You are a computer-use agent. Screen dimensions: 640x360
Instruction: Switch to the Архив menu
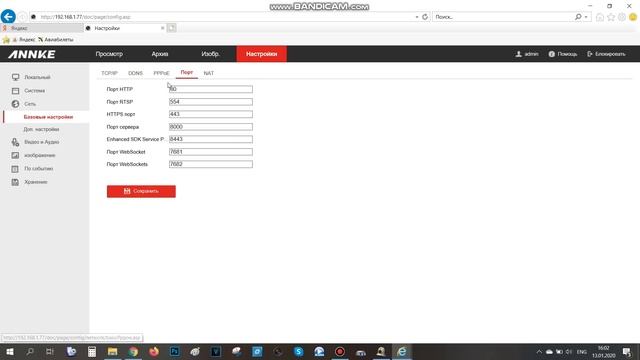coord(160,54)
